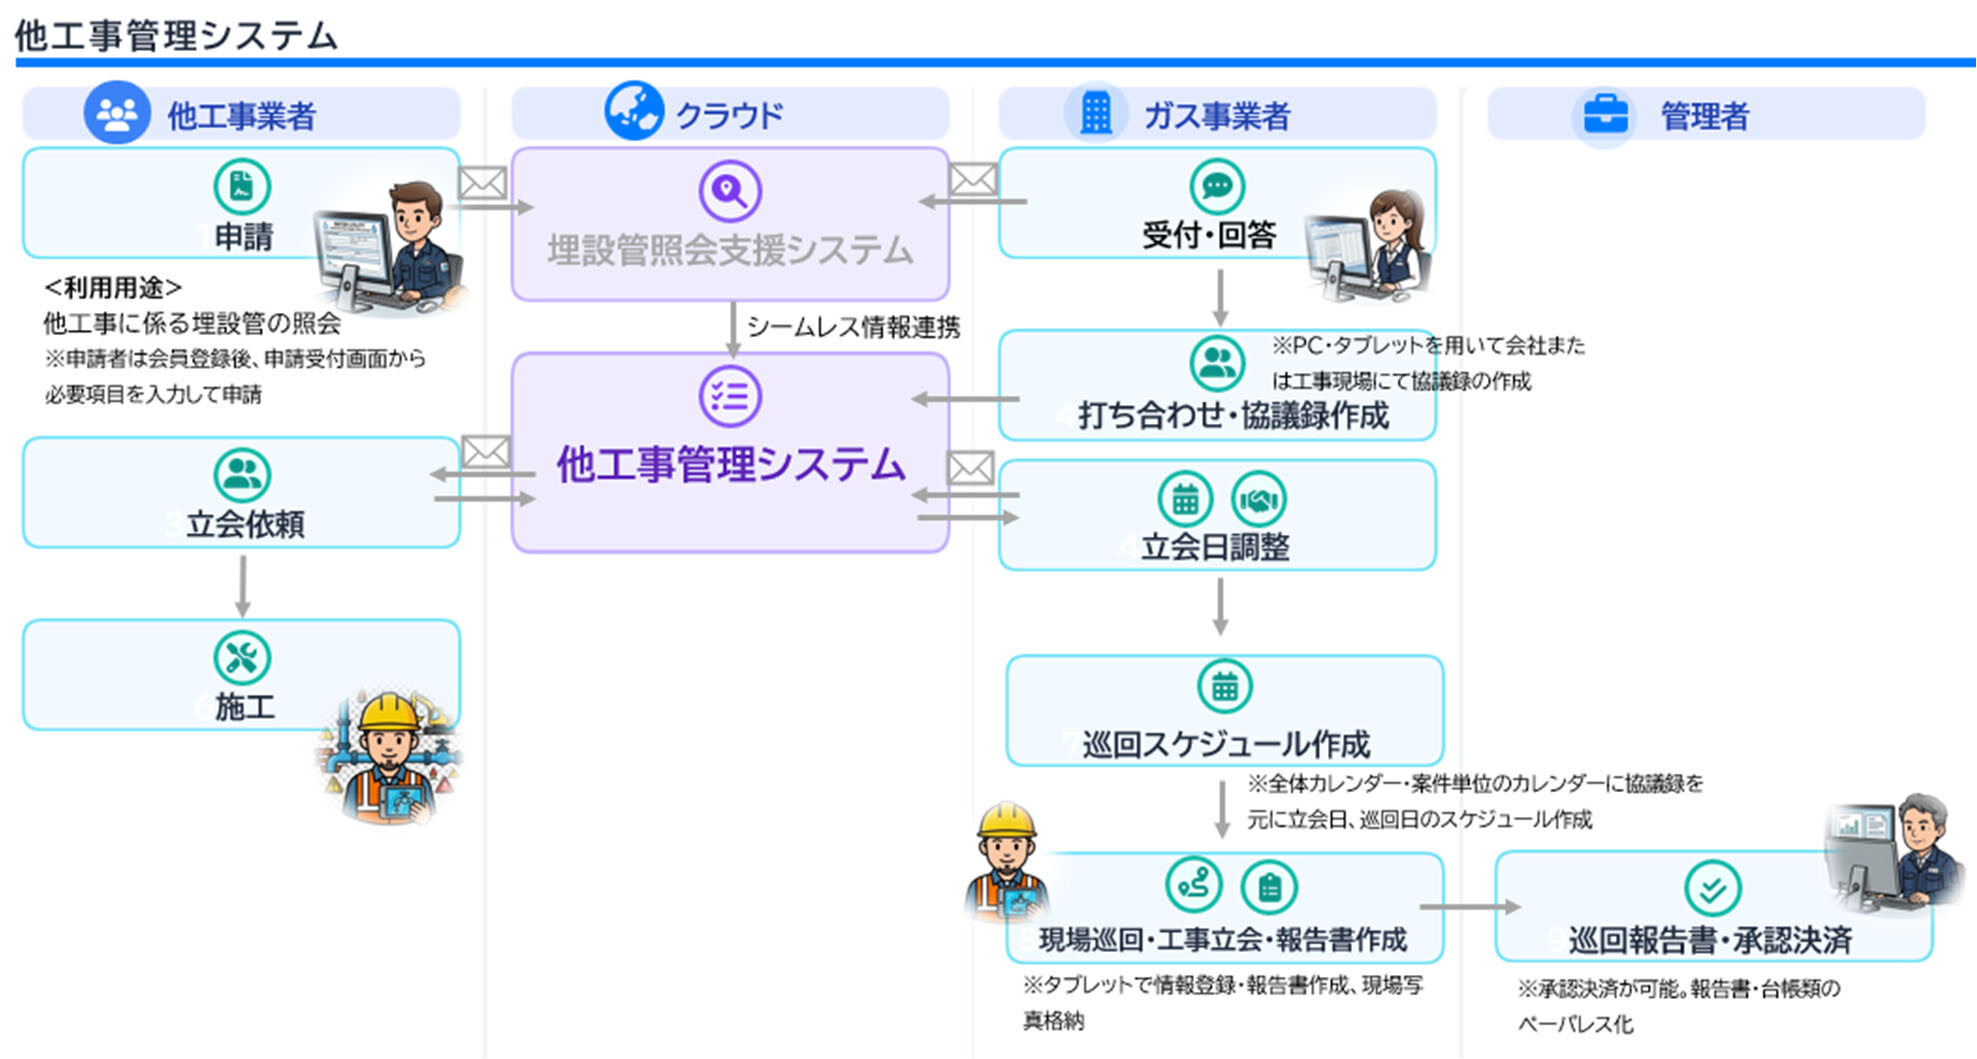The width and height of the screenshot is (1977, 1059).
Task: Click the checklist icon above 他工事管理システム
Action: click(x=730, y=396)
